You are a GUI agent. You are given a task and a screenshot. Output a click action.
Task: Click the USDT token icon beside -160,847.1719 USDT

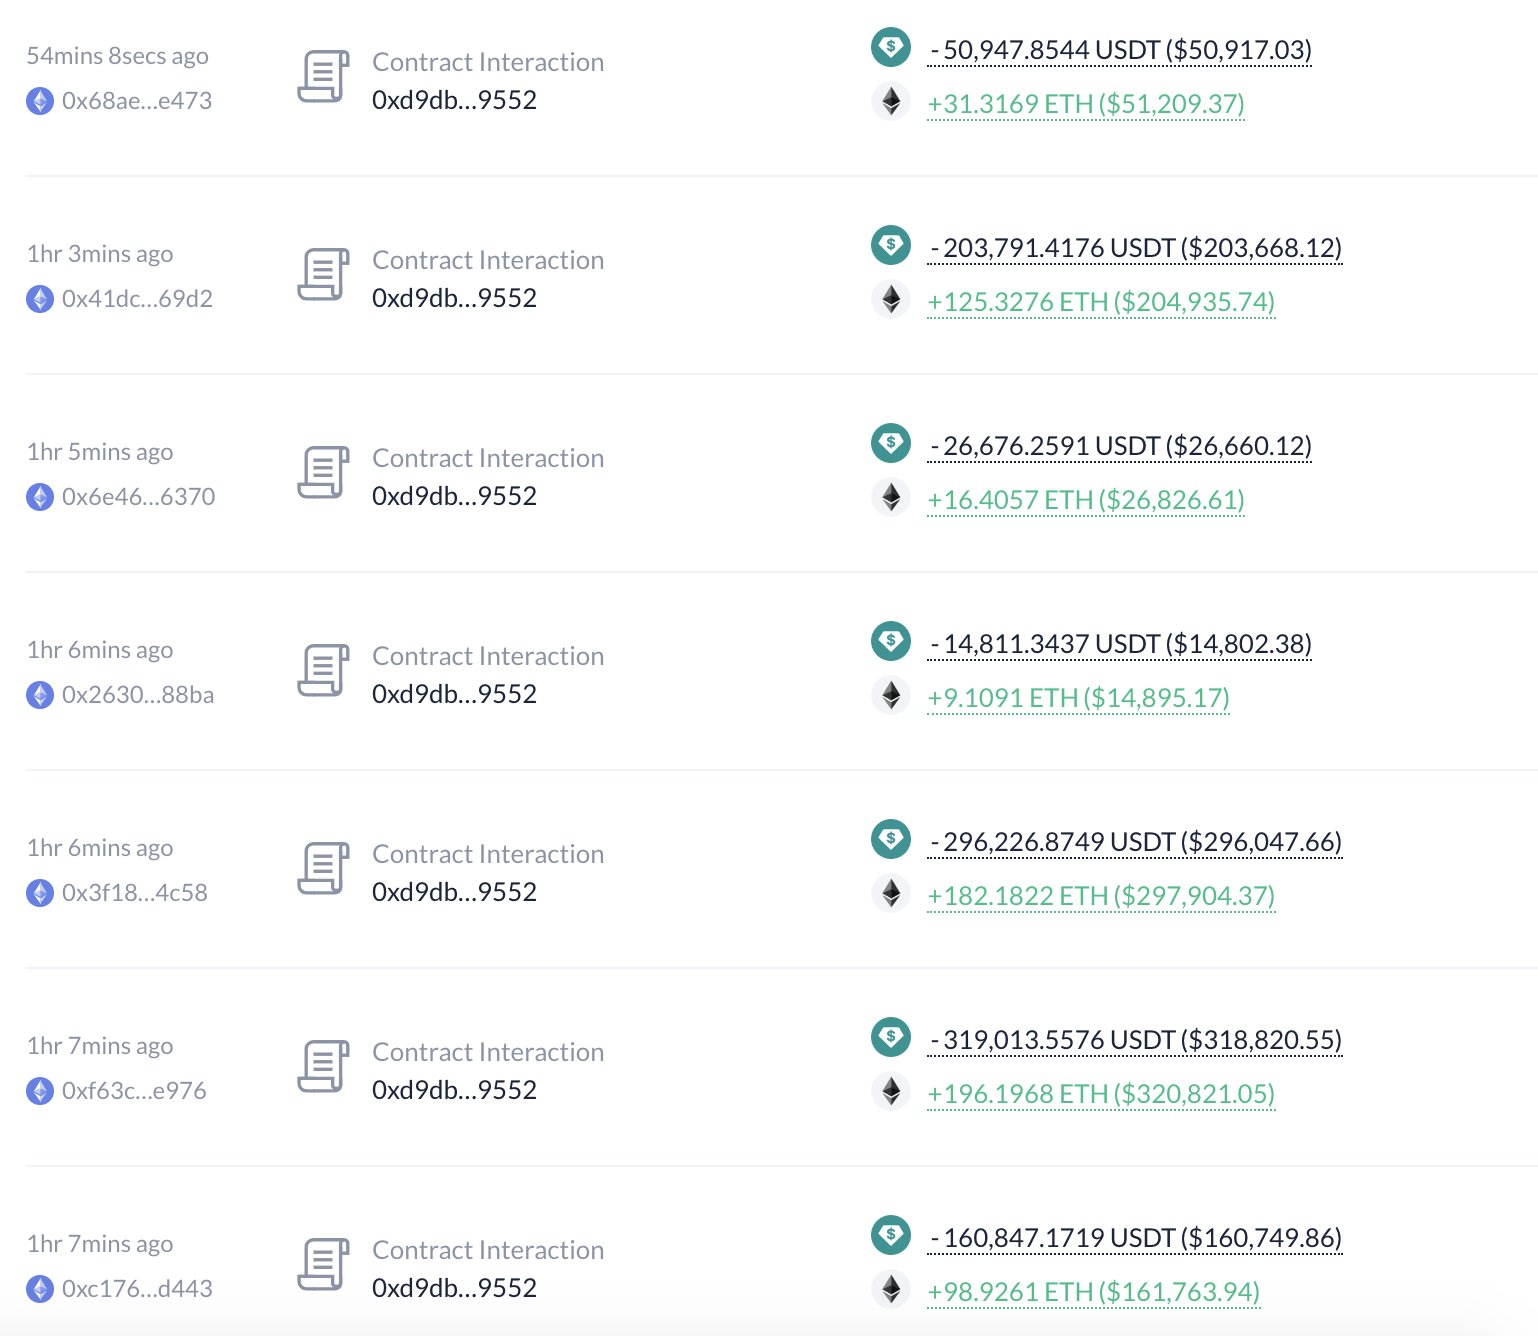pos(891,1235)
